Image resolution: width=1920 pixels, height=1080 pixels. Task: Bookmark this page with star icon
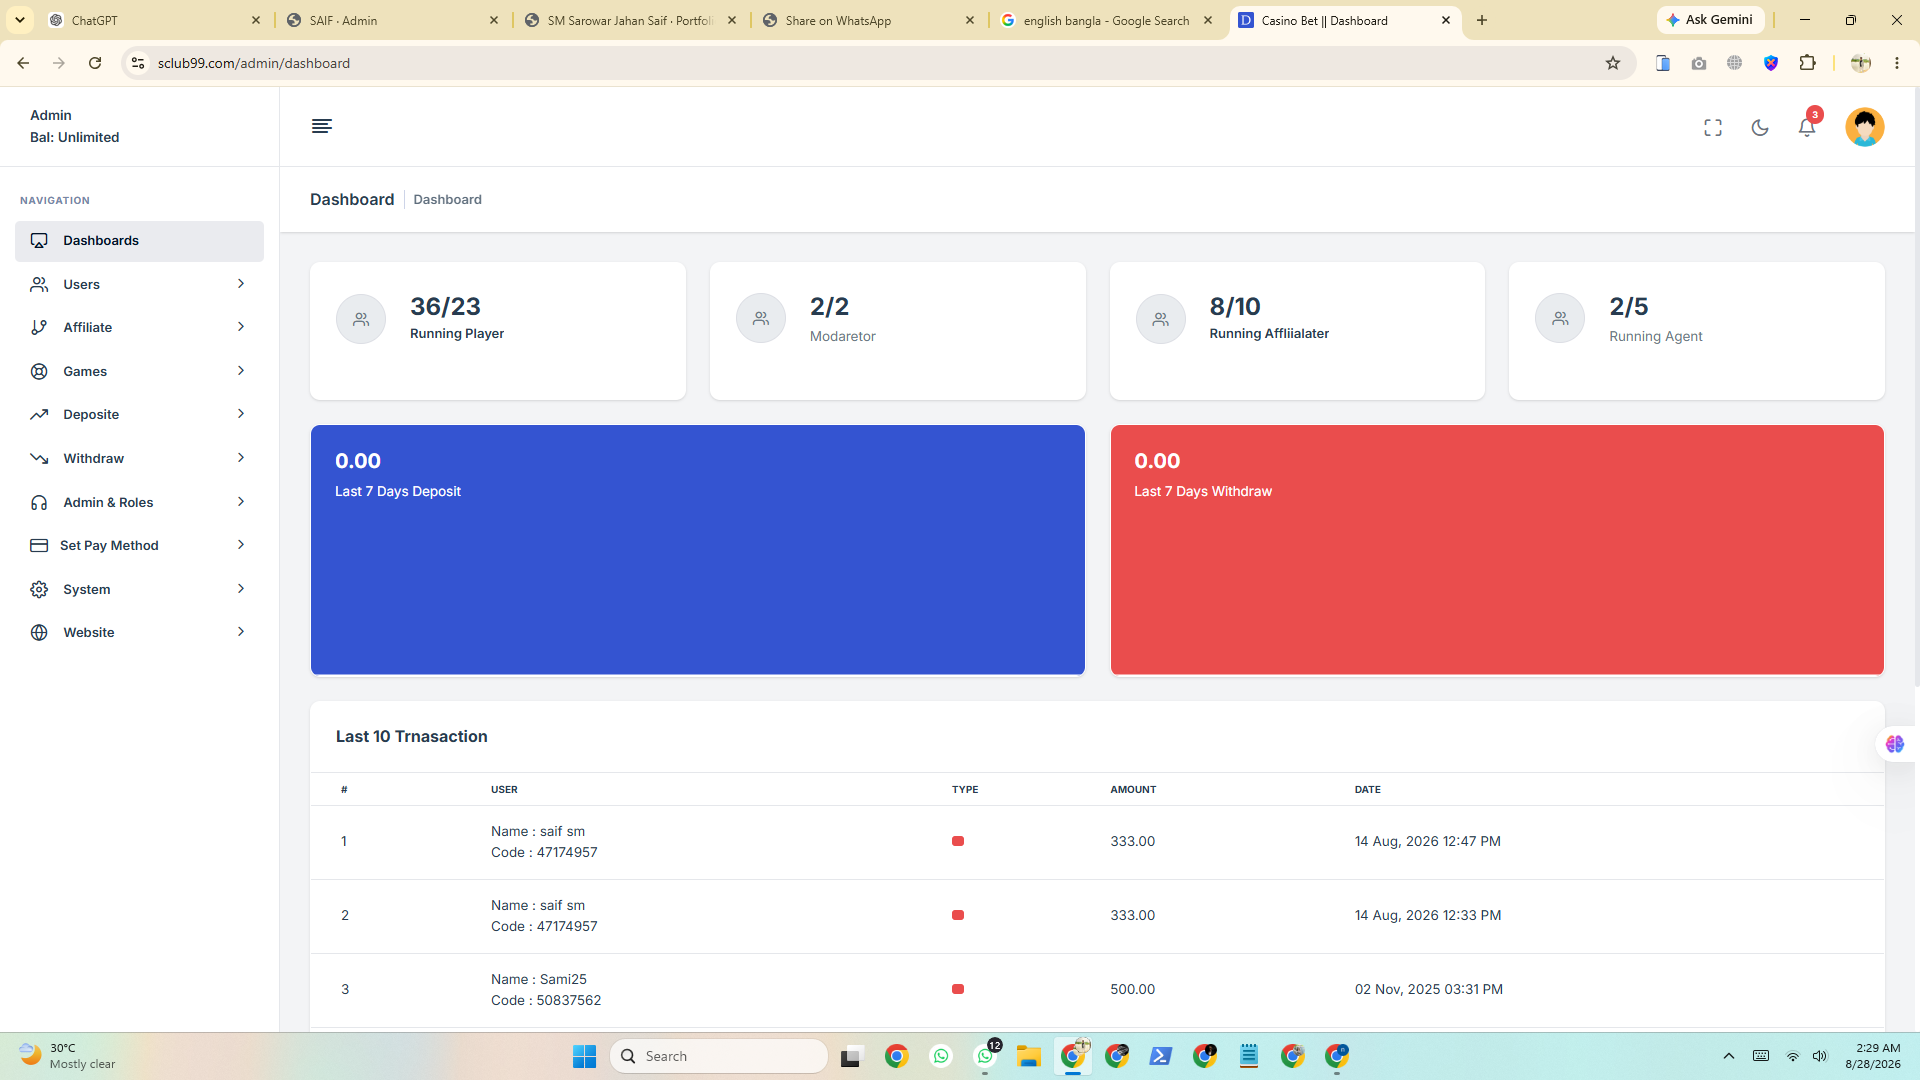(x=1613, y=63)
